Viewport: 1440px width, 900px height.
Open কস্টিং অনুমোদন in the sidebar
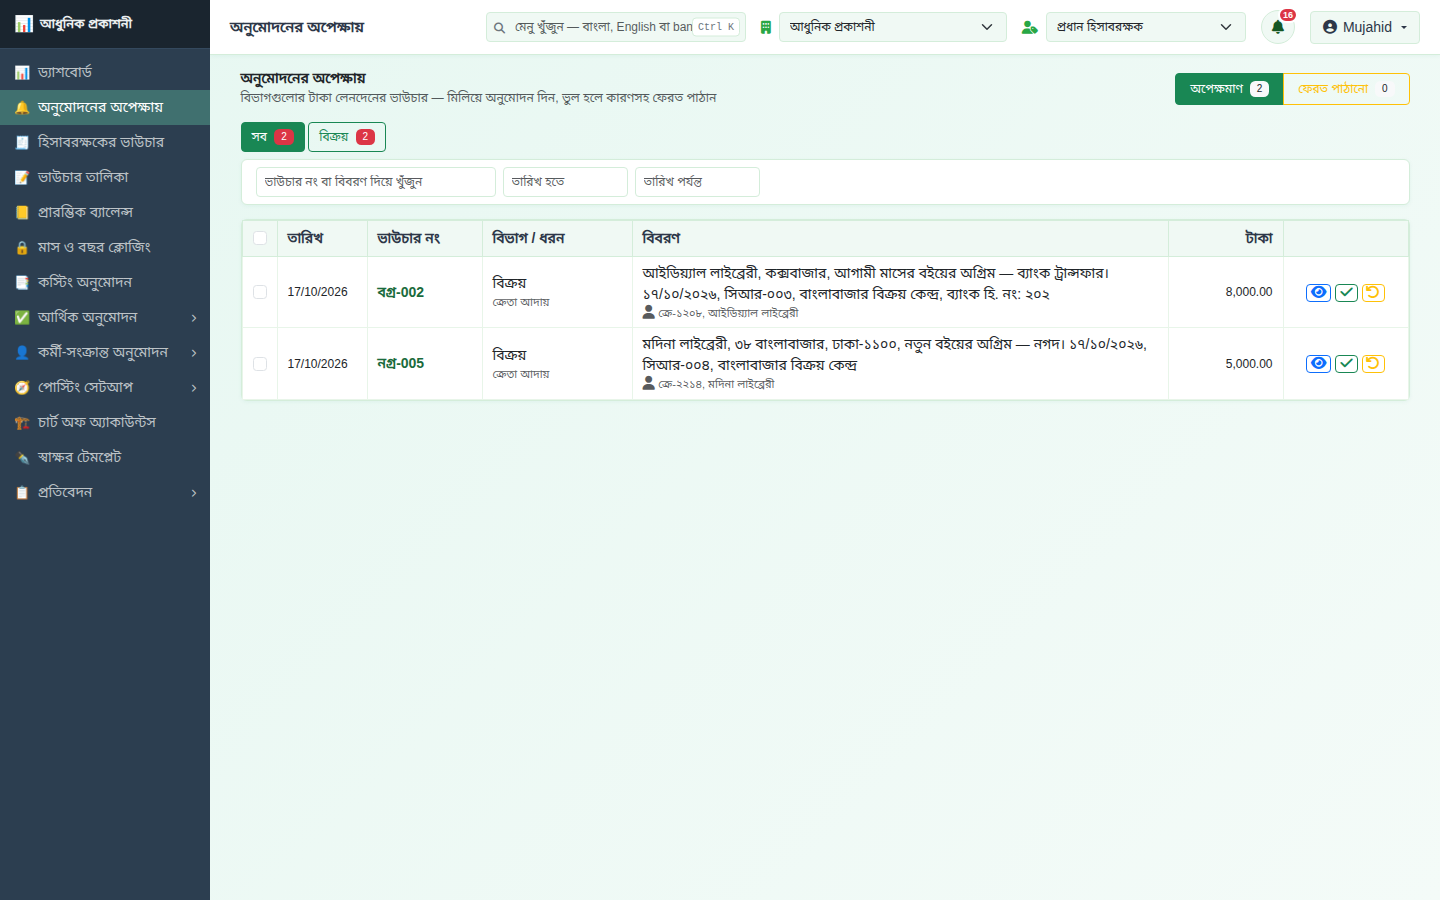point(105,282)
